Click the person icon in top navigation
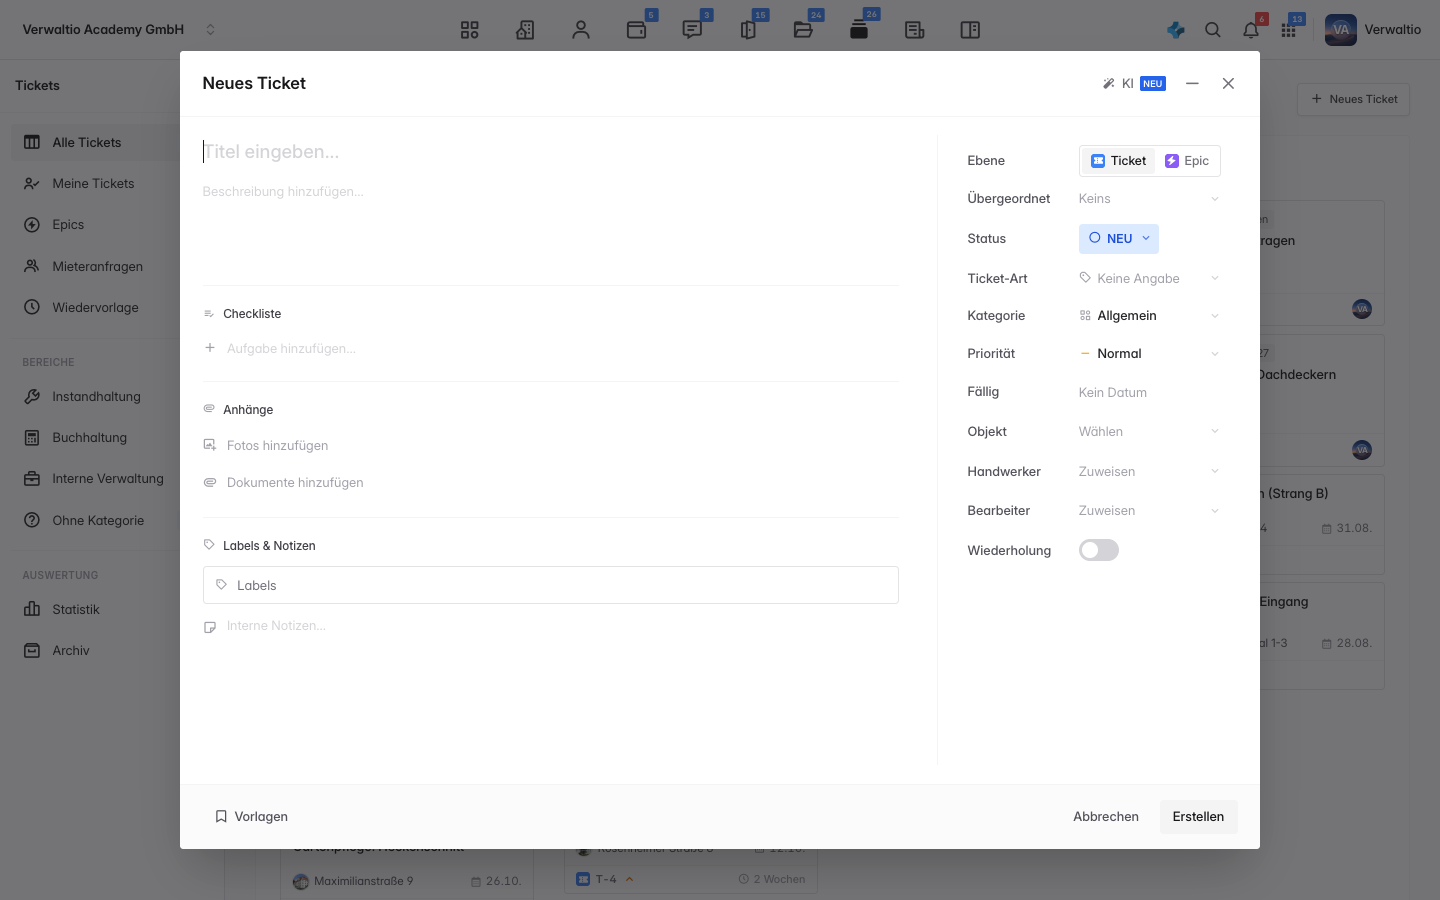Viewport: 1440px width, 900px height. pos(581,30)
